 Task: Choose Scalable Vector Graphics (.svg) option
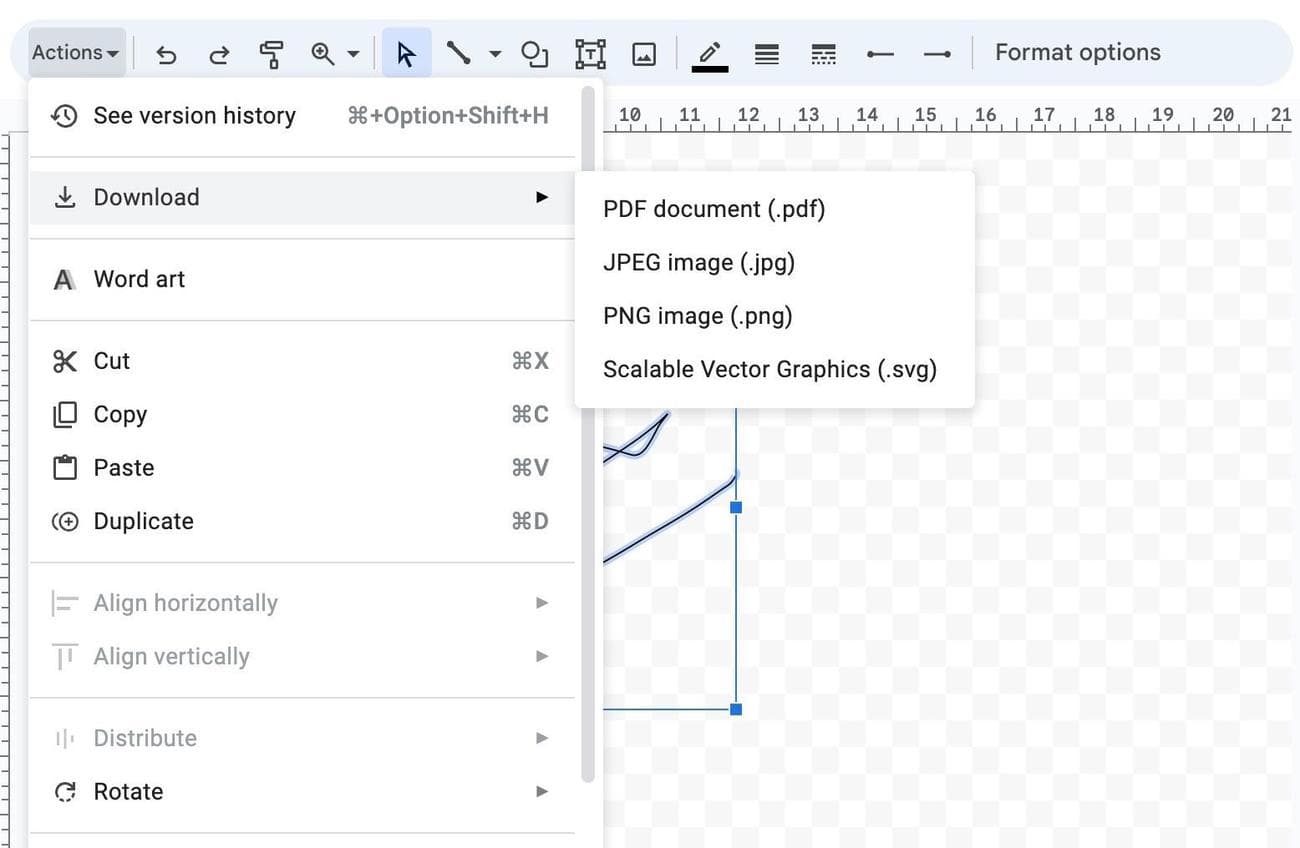point(770,369)
